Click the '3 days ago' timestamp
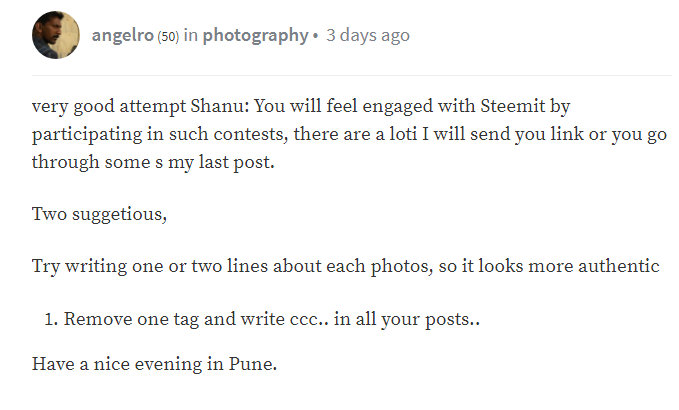The height and width of the screenshot is (410, 679). 368,35
